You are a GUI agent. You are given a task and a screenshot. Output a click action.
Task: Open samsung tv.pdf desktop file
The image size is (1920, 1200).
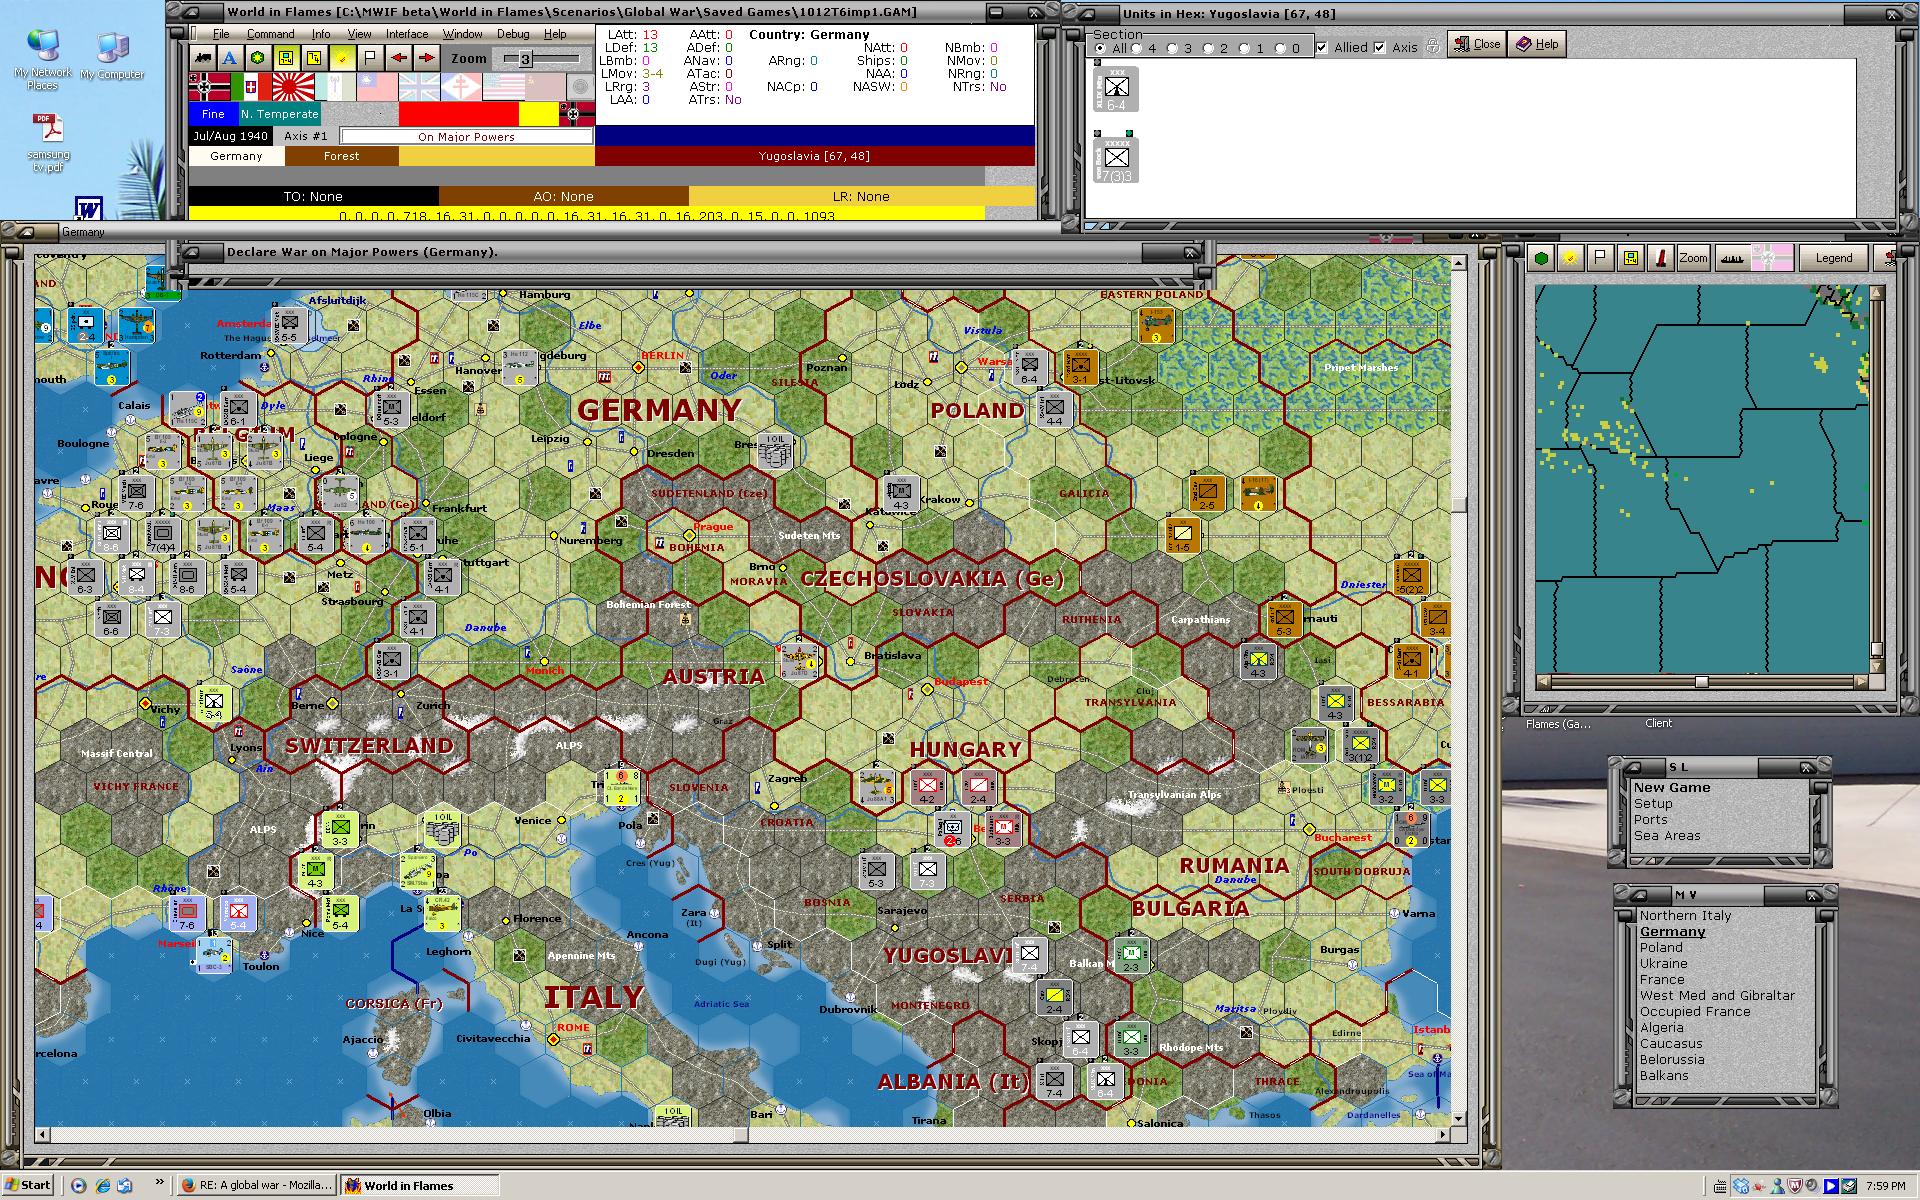pos(49,143)
